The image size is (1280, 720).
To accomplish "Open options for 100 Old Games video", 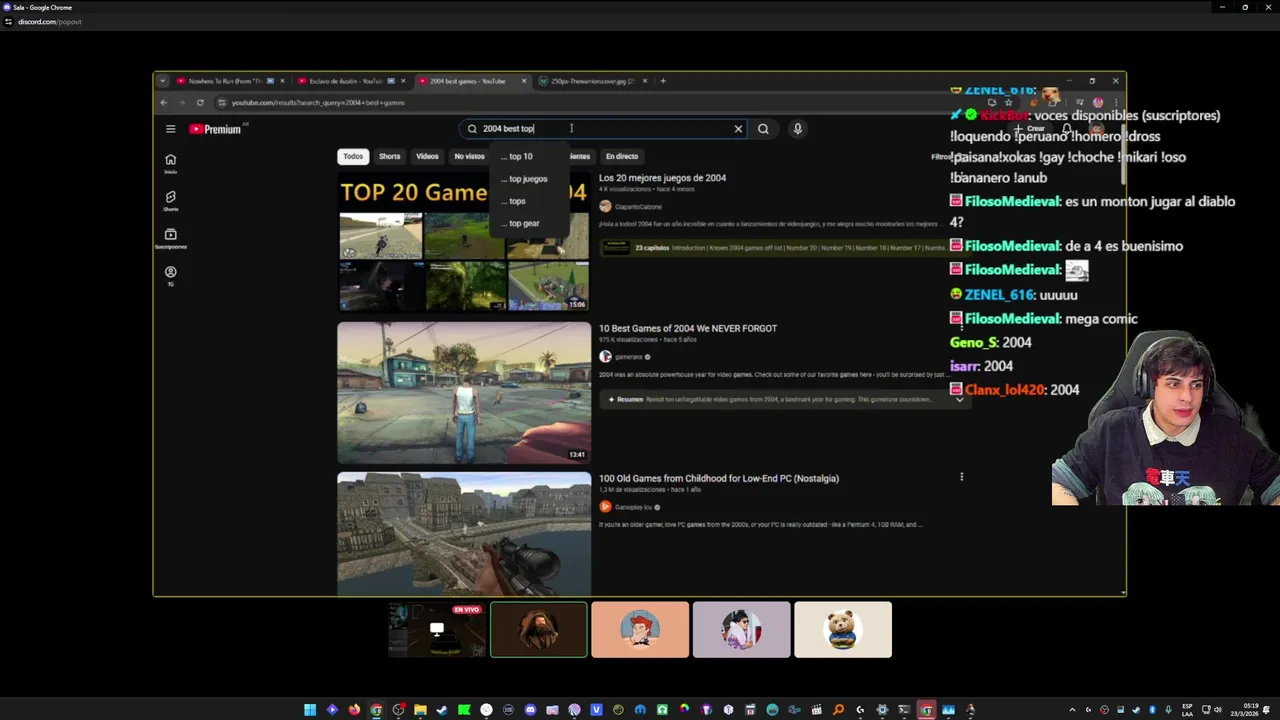I will pyautogui.click(x=961, y=477).
